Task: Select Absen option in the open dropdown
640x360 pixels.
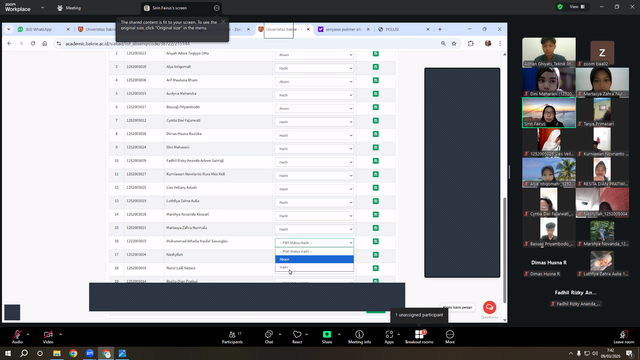Action: 314,259
